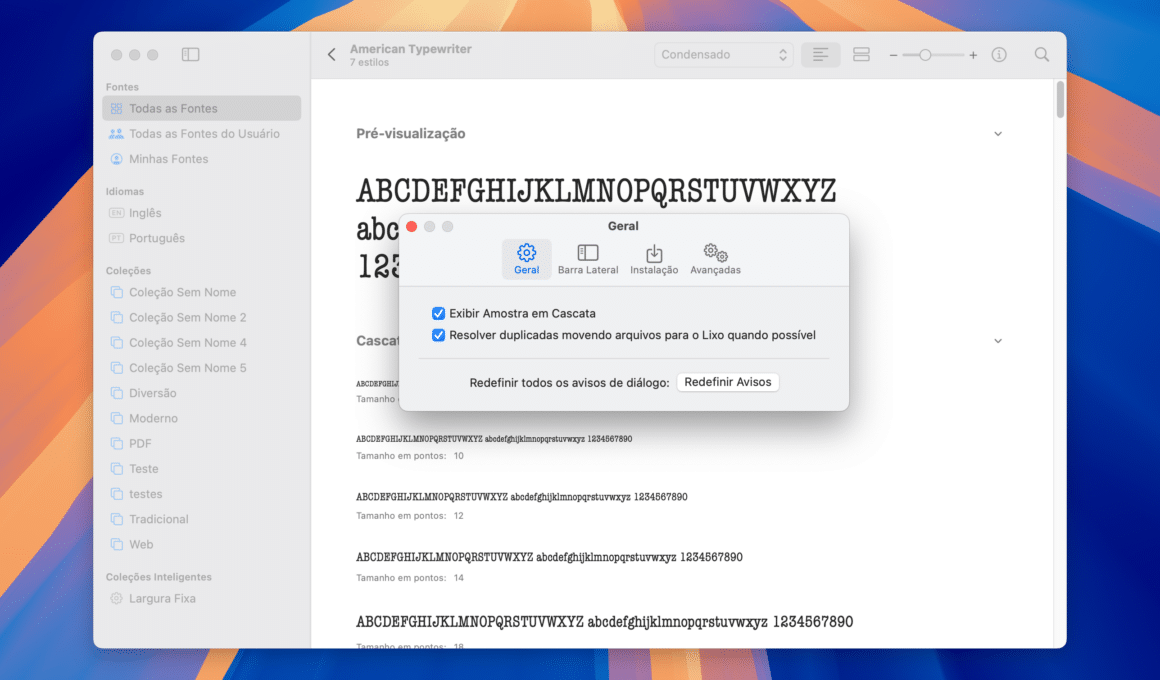Click the collection icon beside Diversão

(x=116, y=392)
